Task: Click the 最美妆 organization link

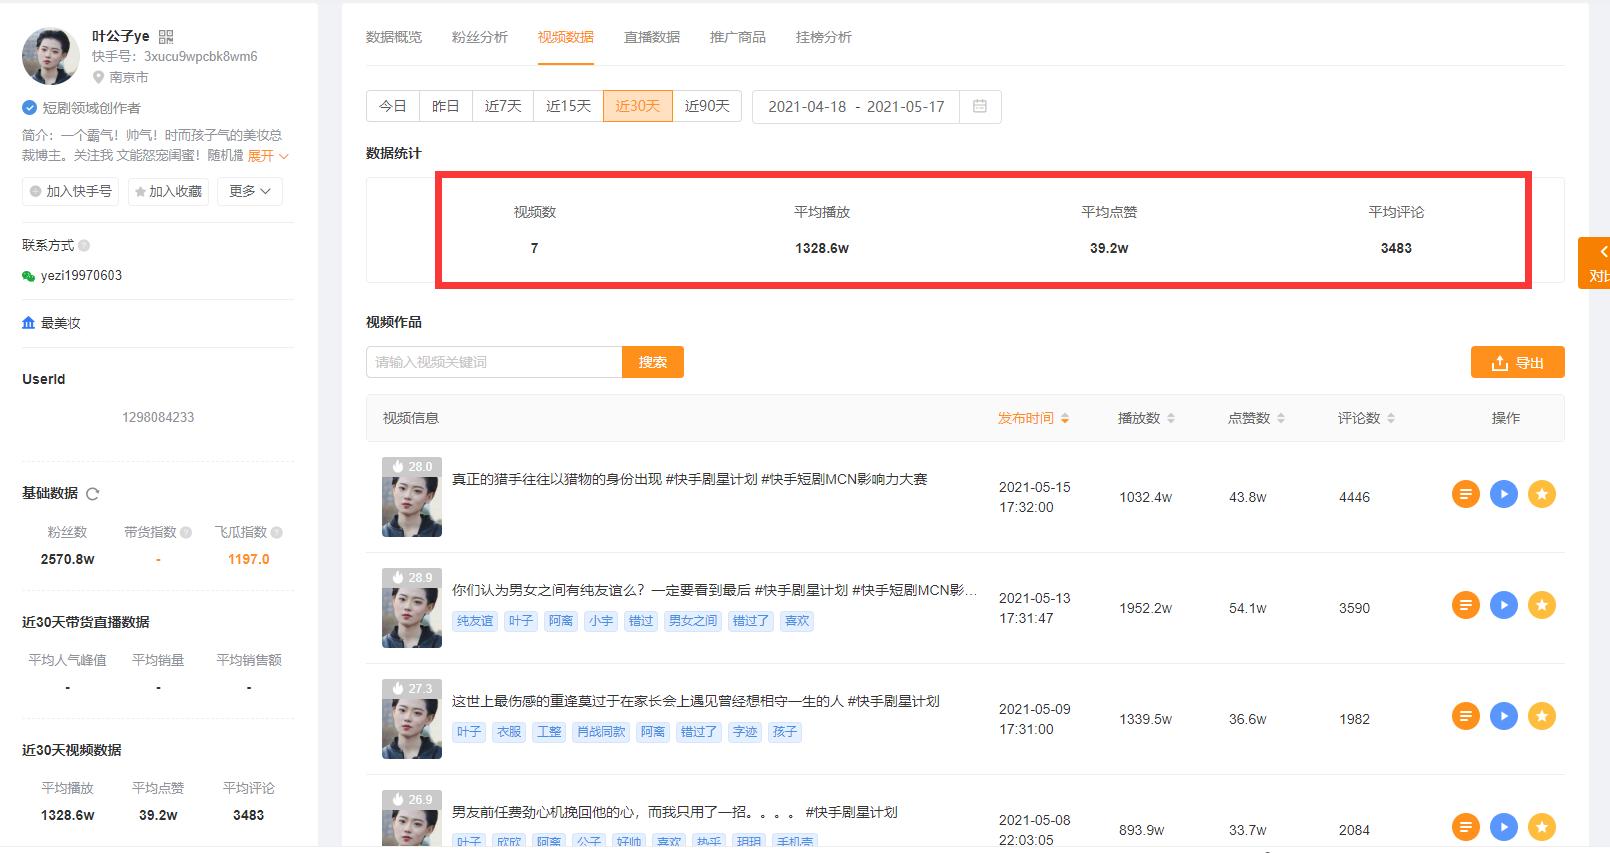Action: (61, 323)
